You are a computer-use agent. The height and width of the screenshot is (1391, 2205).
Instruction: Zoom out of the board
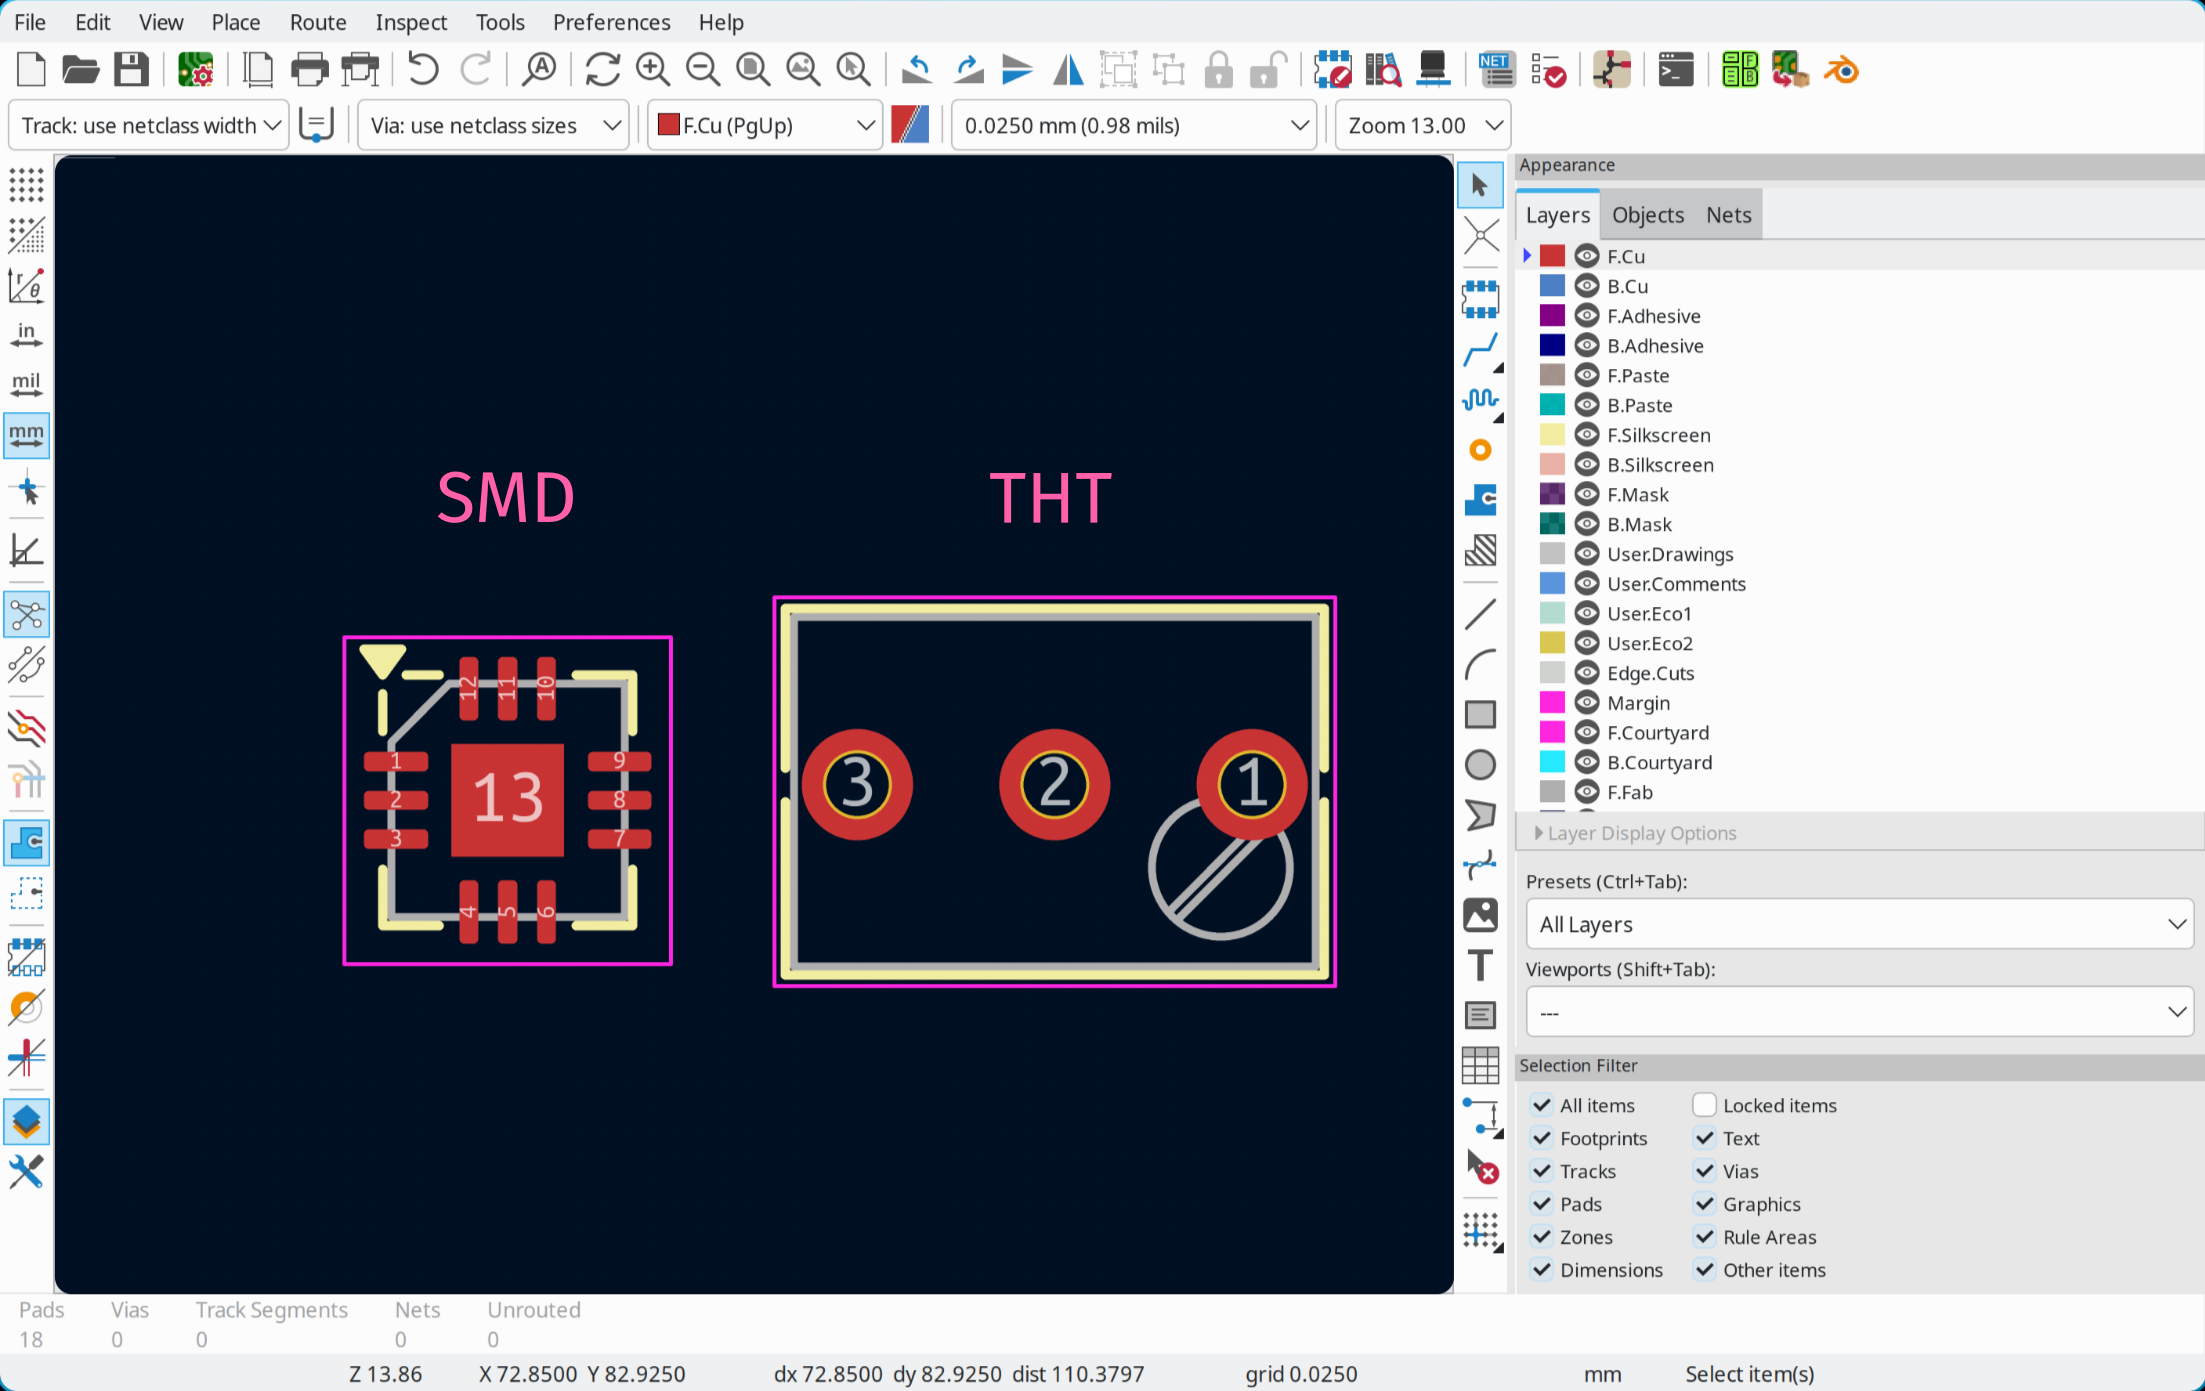click(x=703, y=70)
